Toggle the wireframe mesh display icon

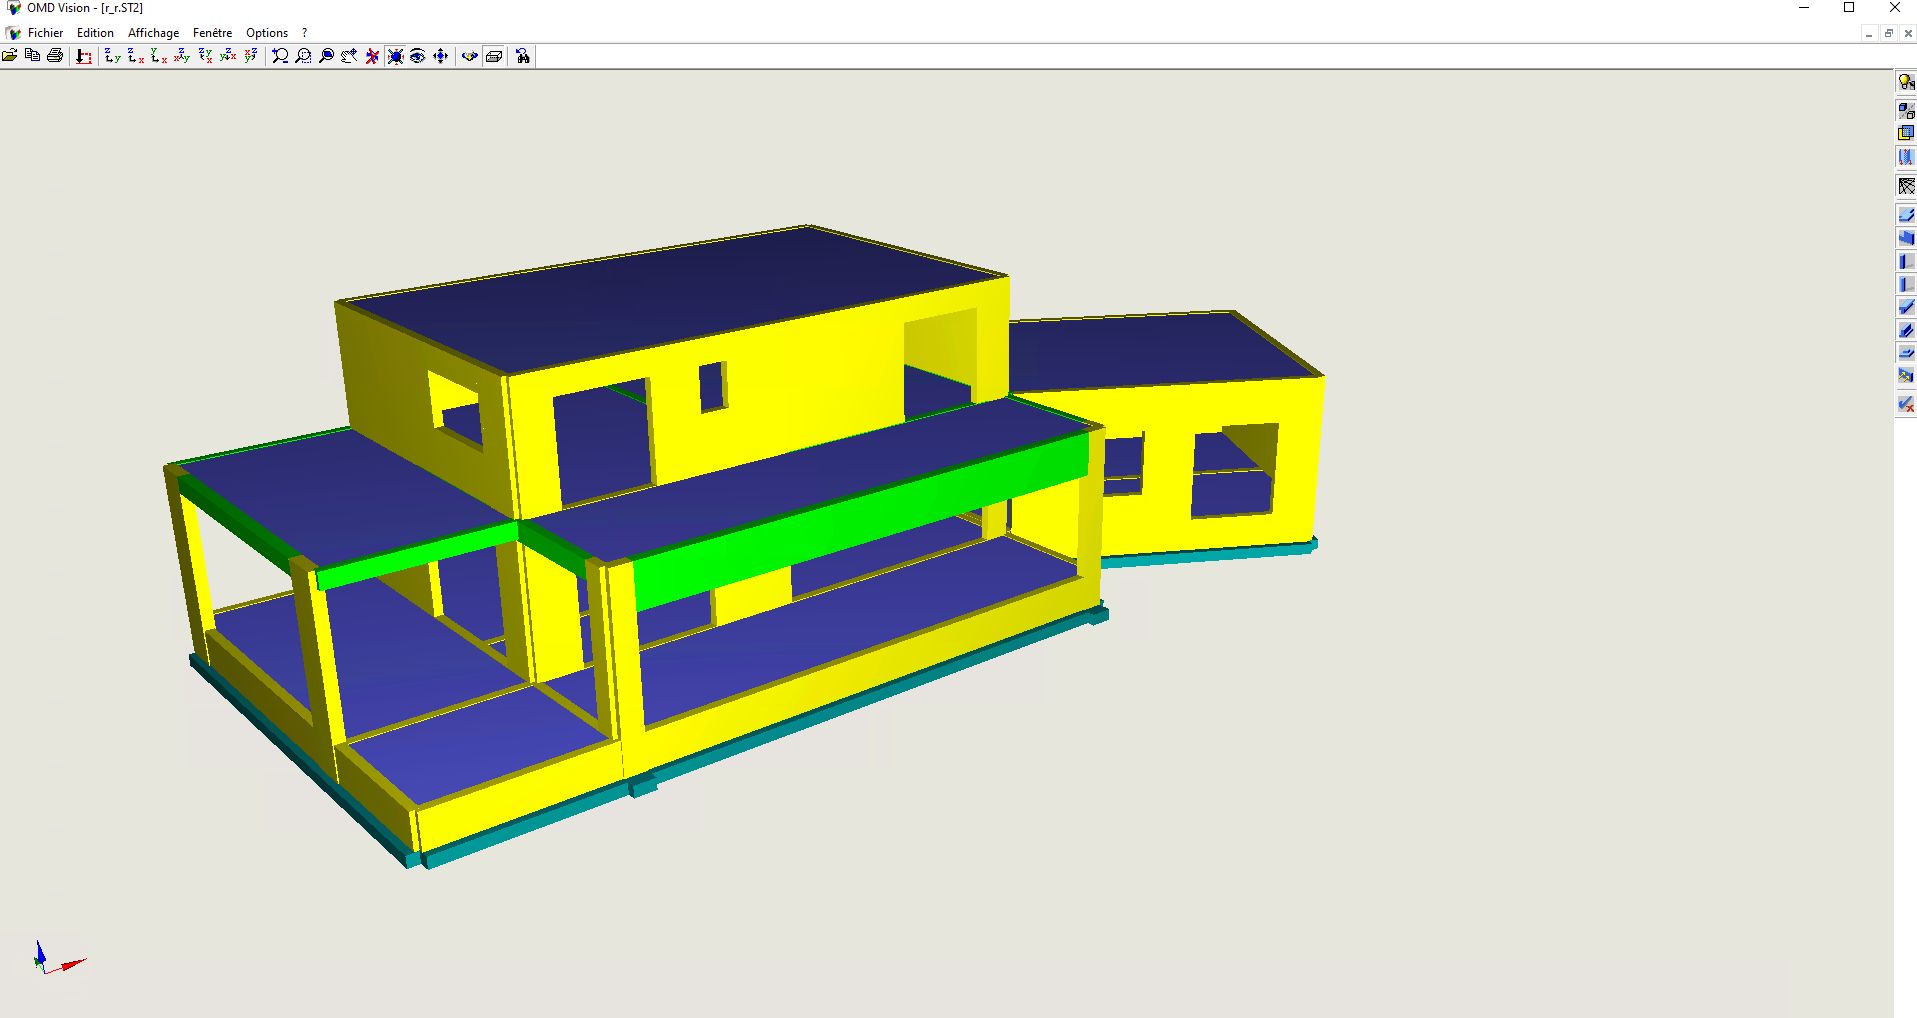coord(1906,187)
